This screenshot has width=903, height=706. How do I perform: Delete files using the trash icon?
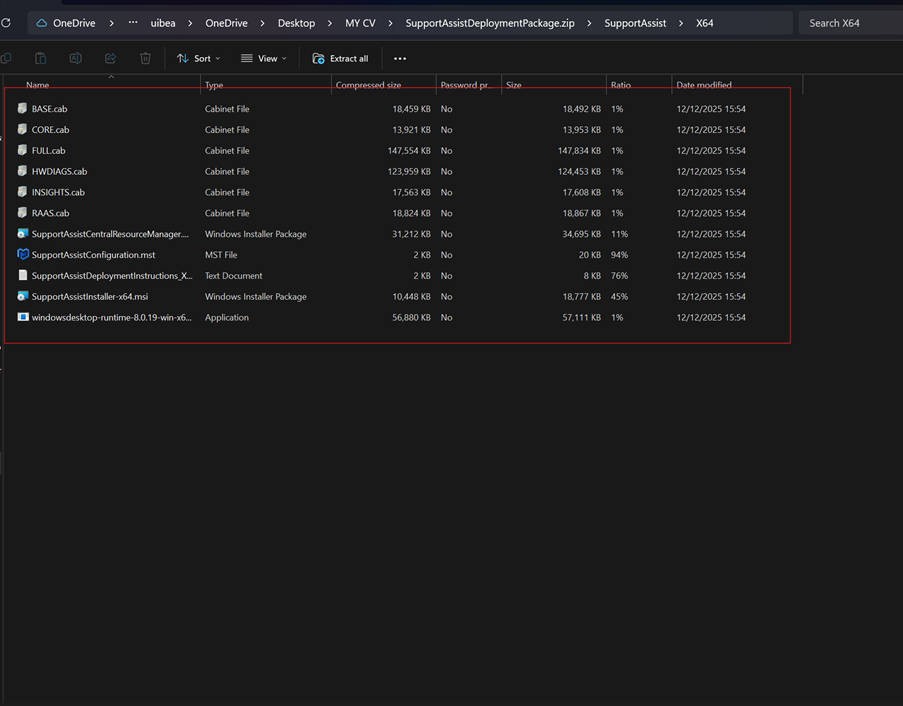(x=145, y=58)
